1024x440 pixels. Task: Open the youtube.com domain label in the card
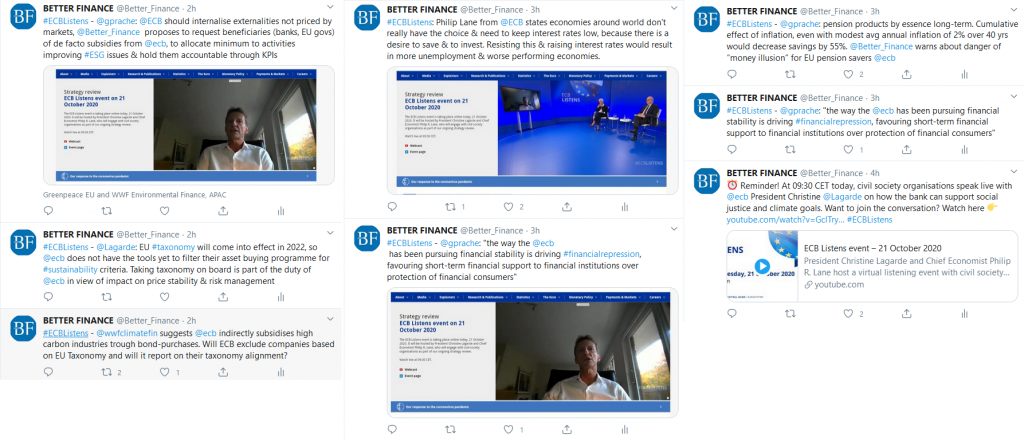(839, 285)
